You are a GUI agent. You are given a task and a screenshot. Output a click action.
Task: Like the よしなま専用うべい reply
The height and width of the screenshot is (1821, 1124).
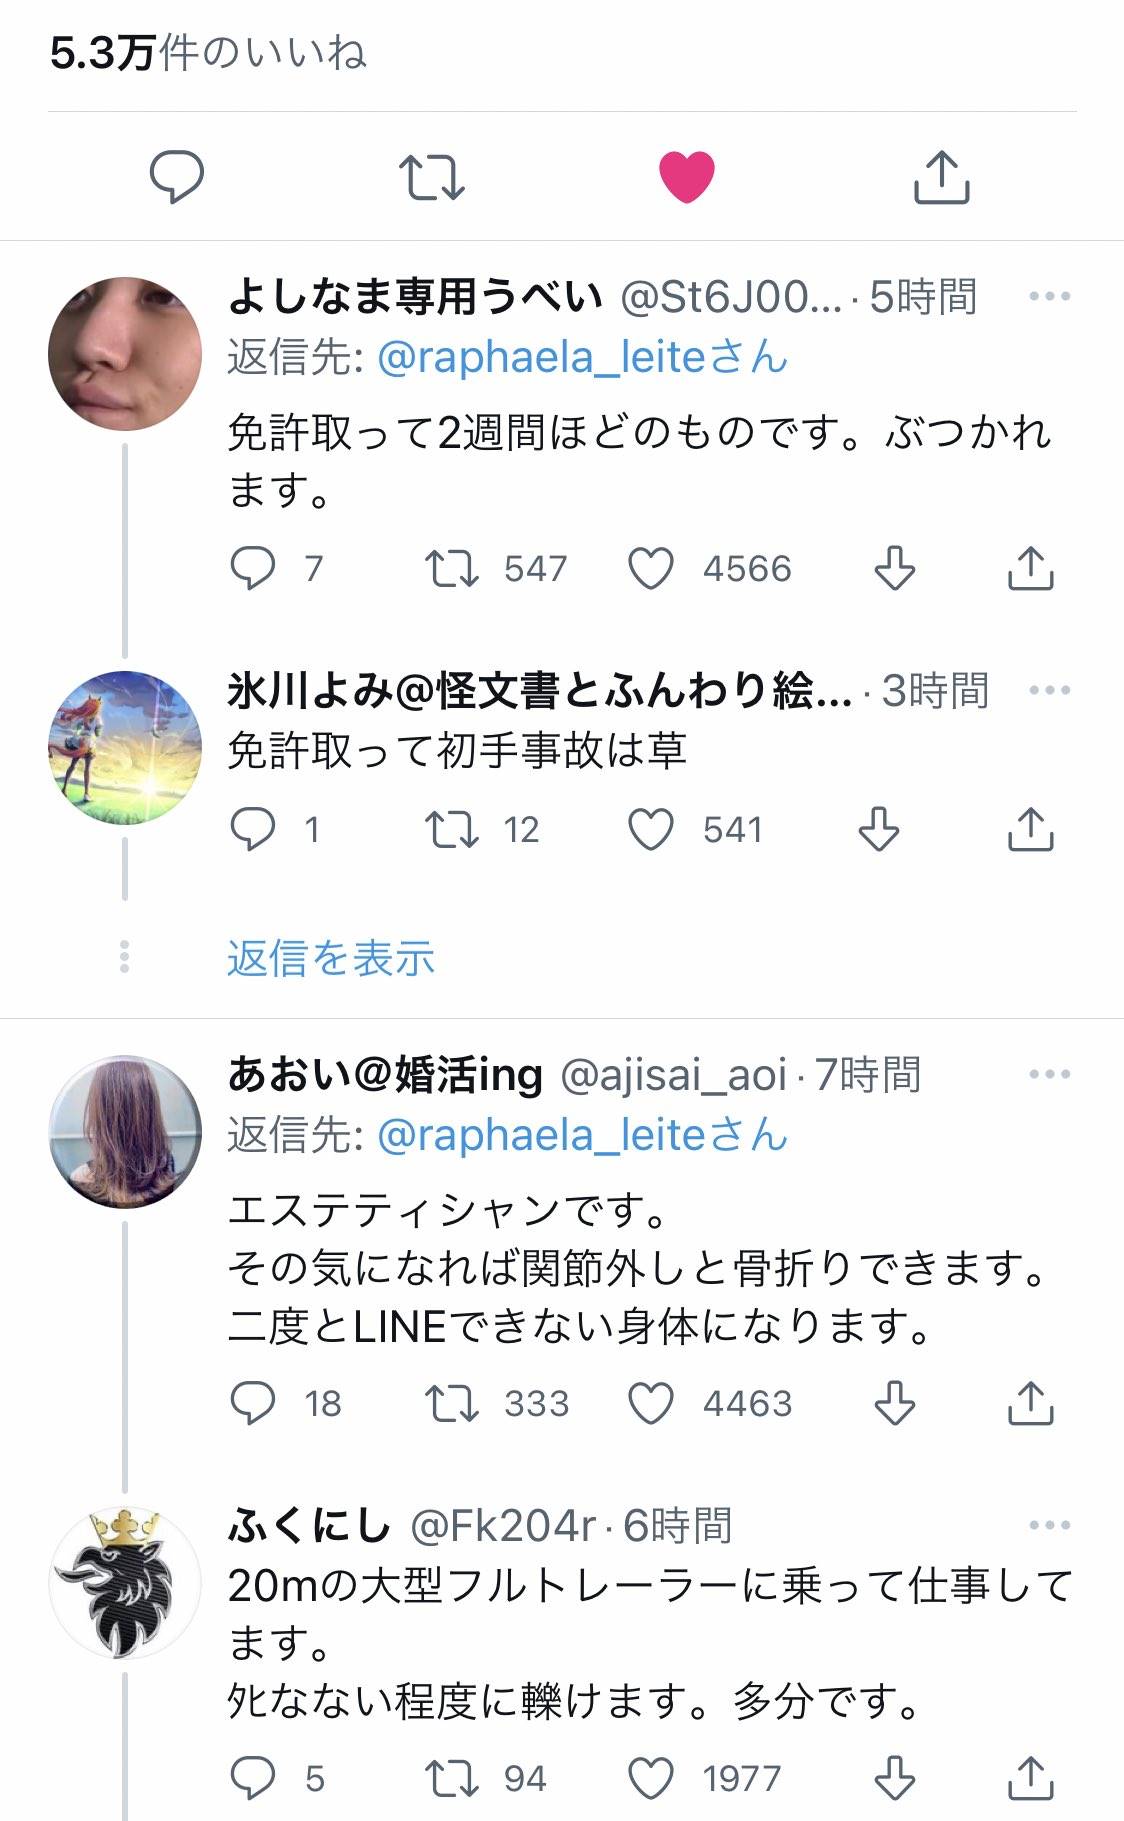651,568
